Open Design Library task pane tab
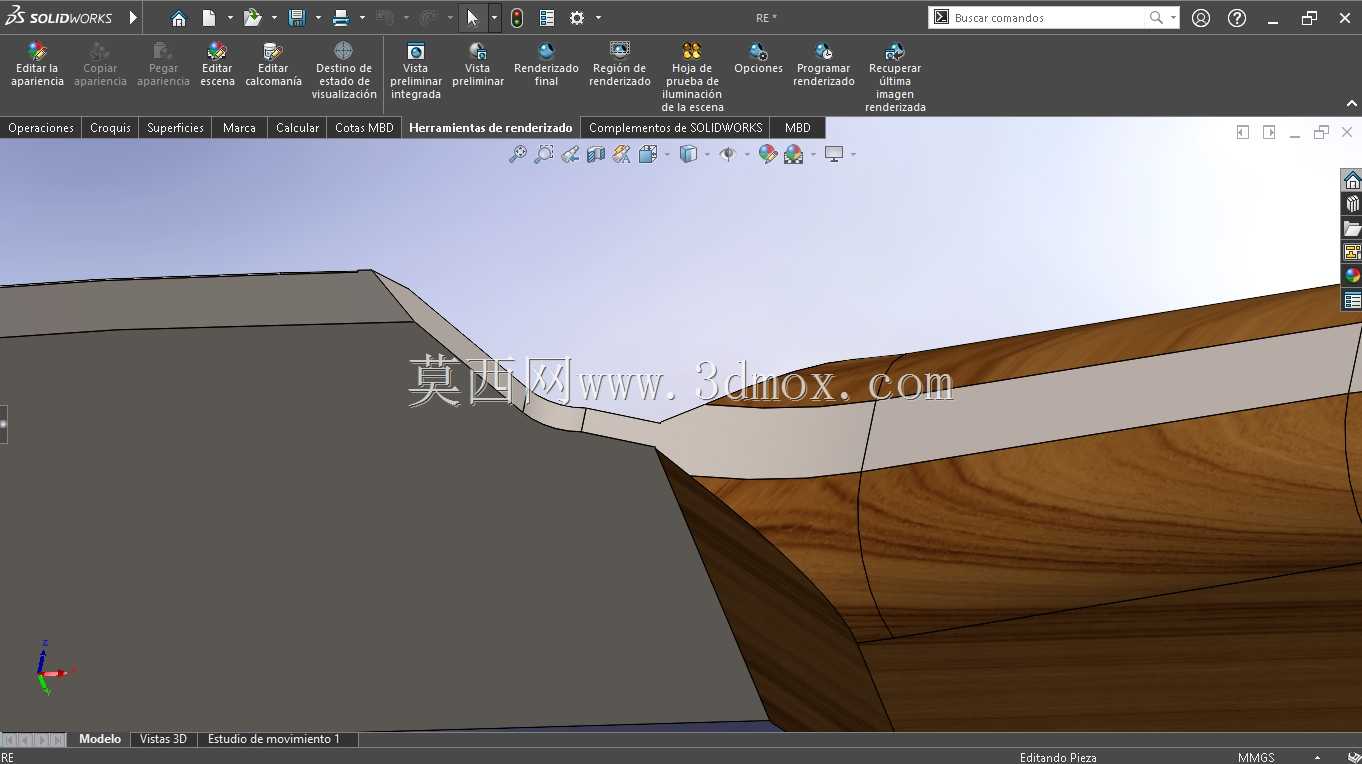Screen dimensions: 1362x764 (x=1352, y=204)
